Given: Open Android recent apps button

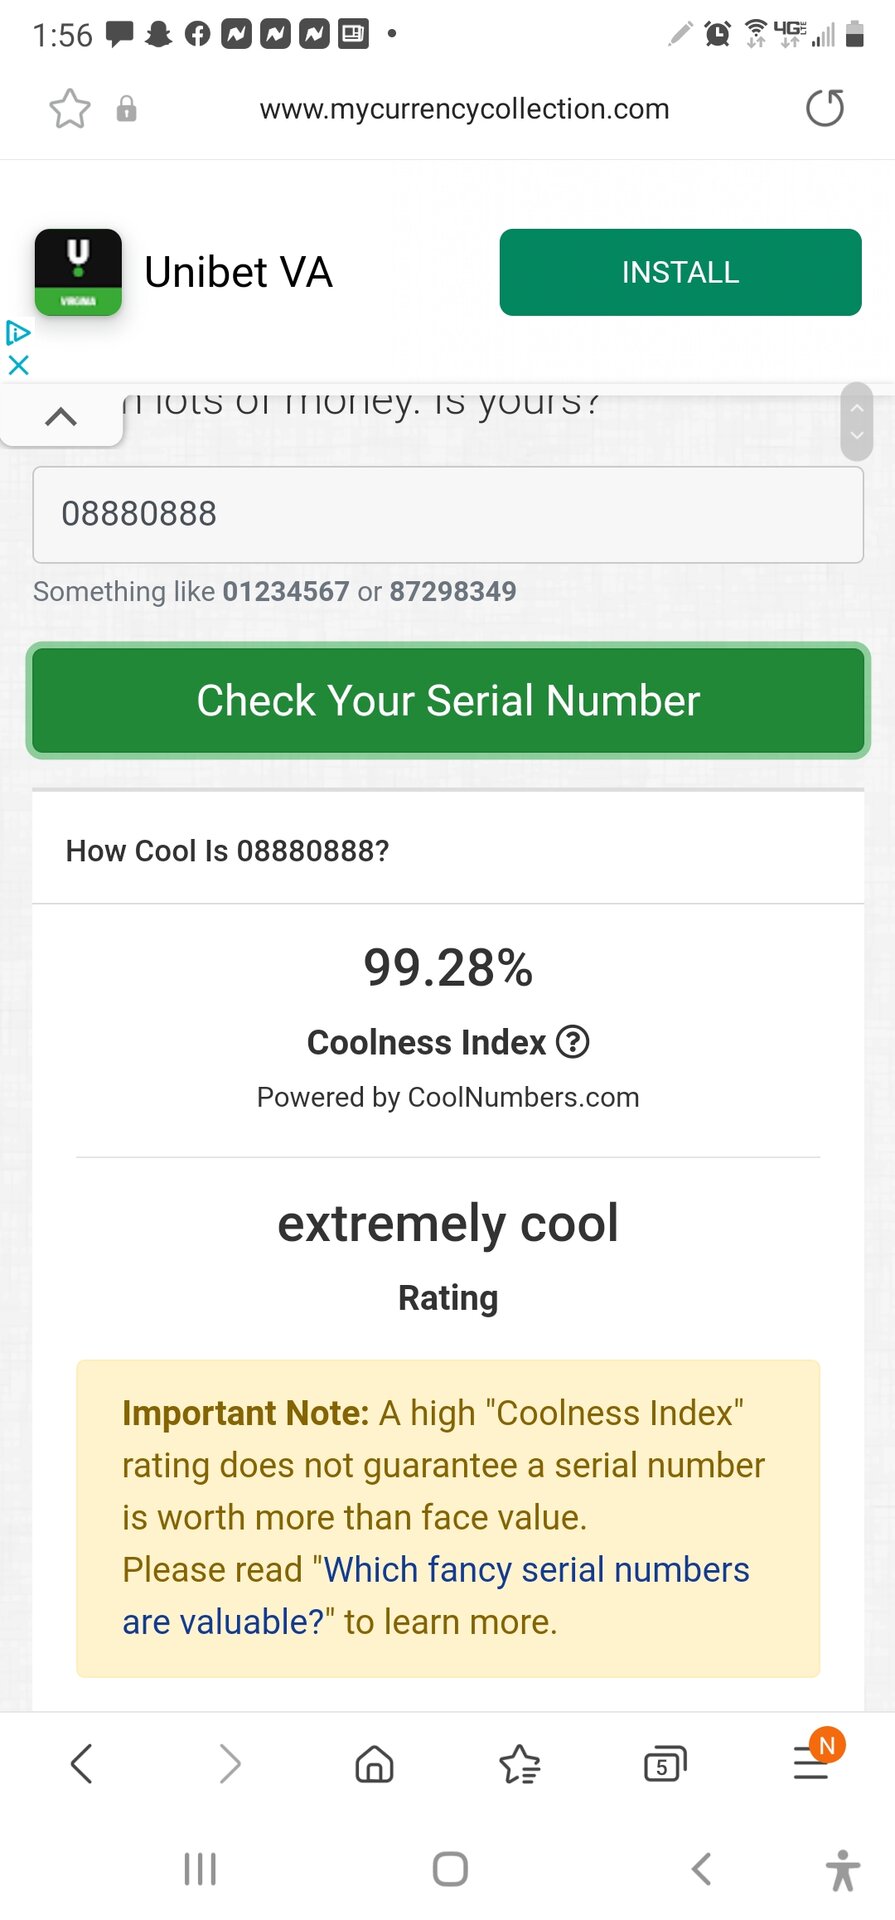Looking at the screenshot, I should pyautogui.click(x=200, y=1869).
